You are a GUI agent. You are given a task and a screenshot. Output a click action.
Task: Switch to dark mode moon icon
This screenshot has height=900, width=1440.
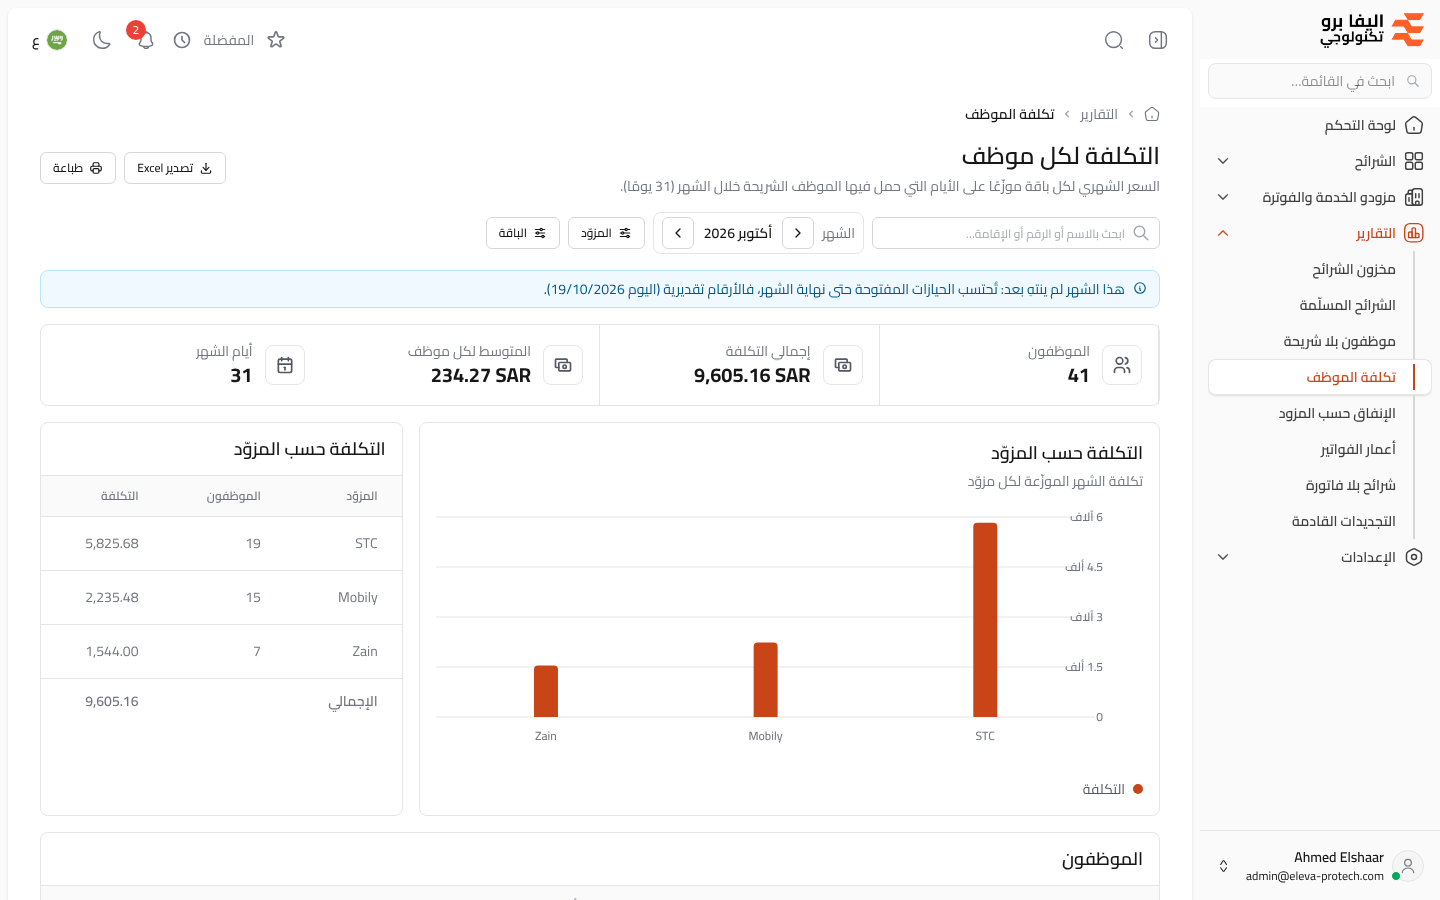pos(101,40)
